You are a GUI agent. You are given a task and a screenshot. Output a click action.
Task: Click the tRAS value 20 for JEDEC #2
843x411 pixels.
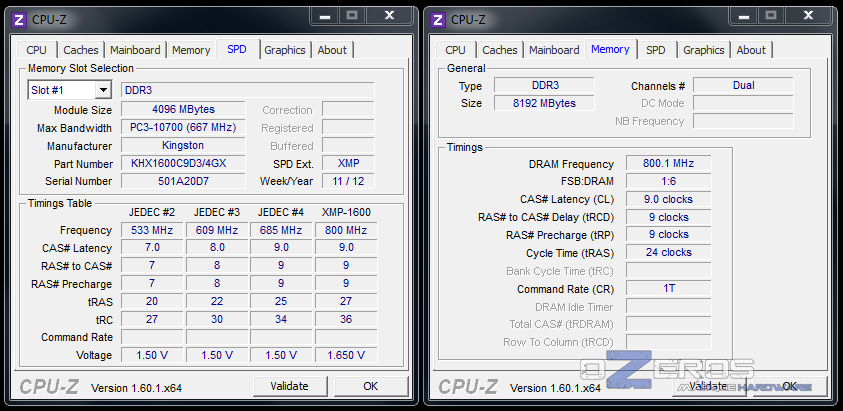152,301
